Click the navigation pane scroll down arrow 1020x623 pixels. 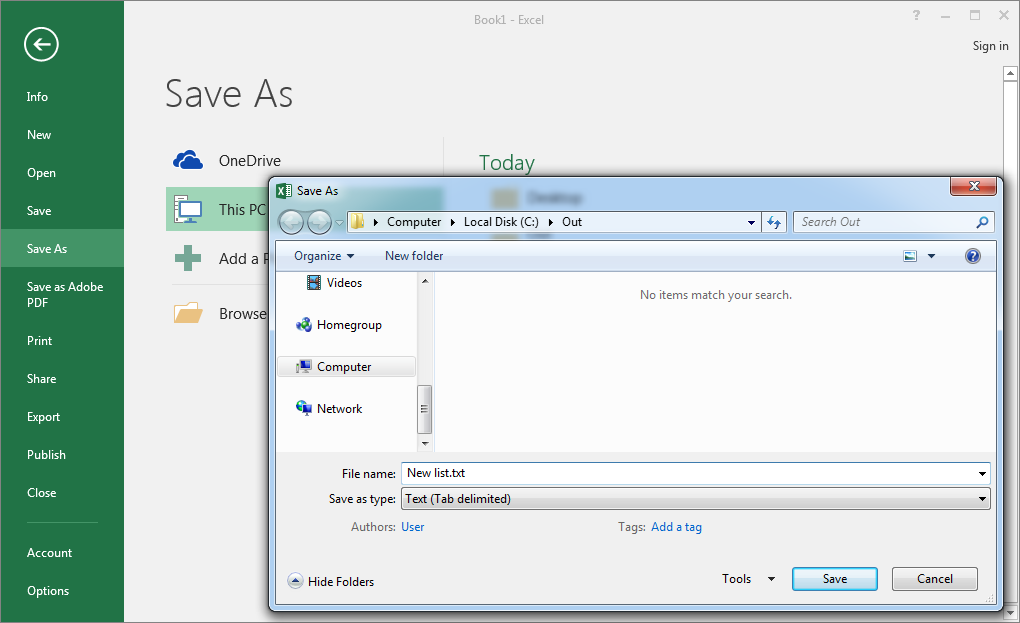[425, 444]
